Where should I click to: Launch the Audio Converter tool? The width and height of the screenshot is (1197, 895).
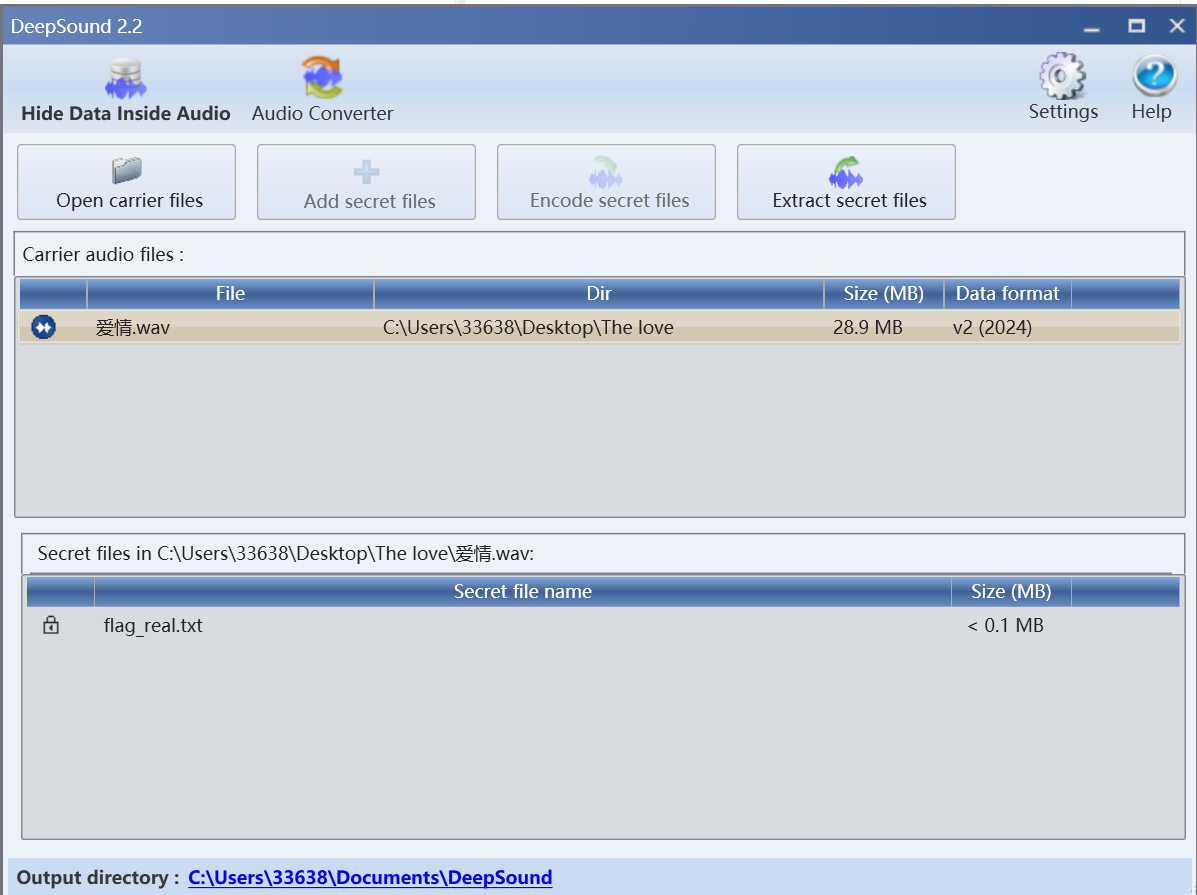pyautogui.click(x=322, y=90)
